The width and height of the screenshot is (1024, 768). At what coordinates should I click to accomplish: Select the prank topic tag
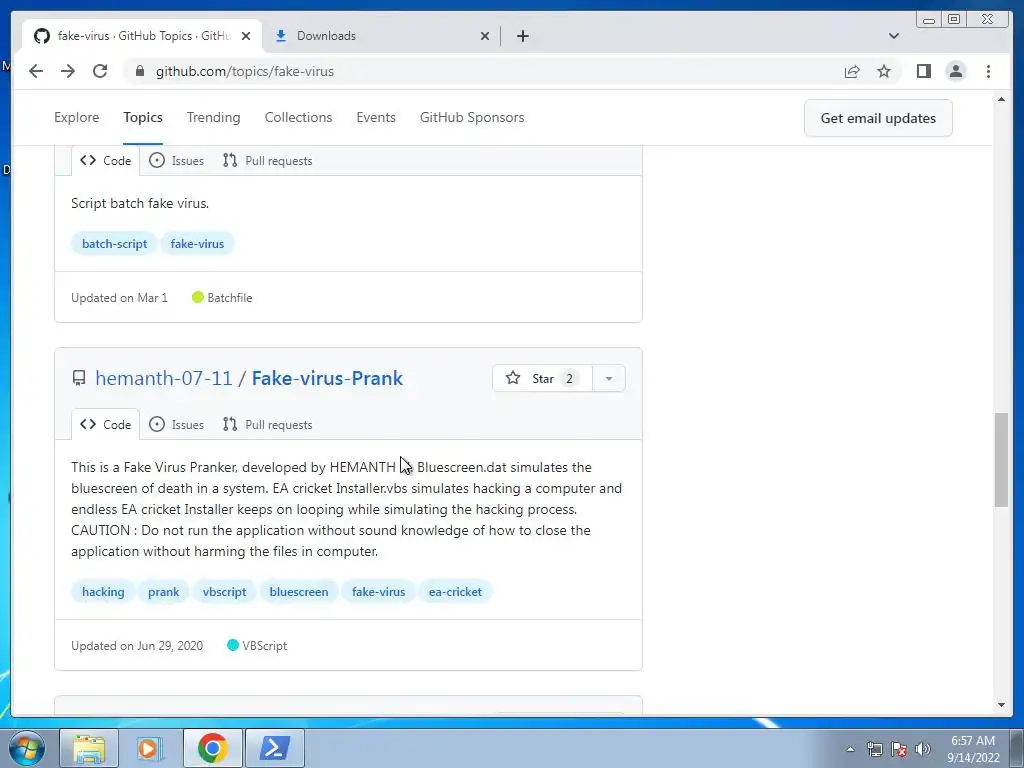coord(163,592)
